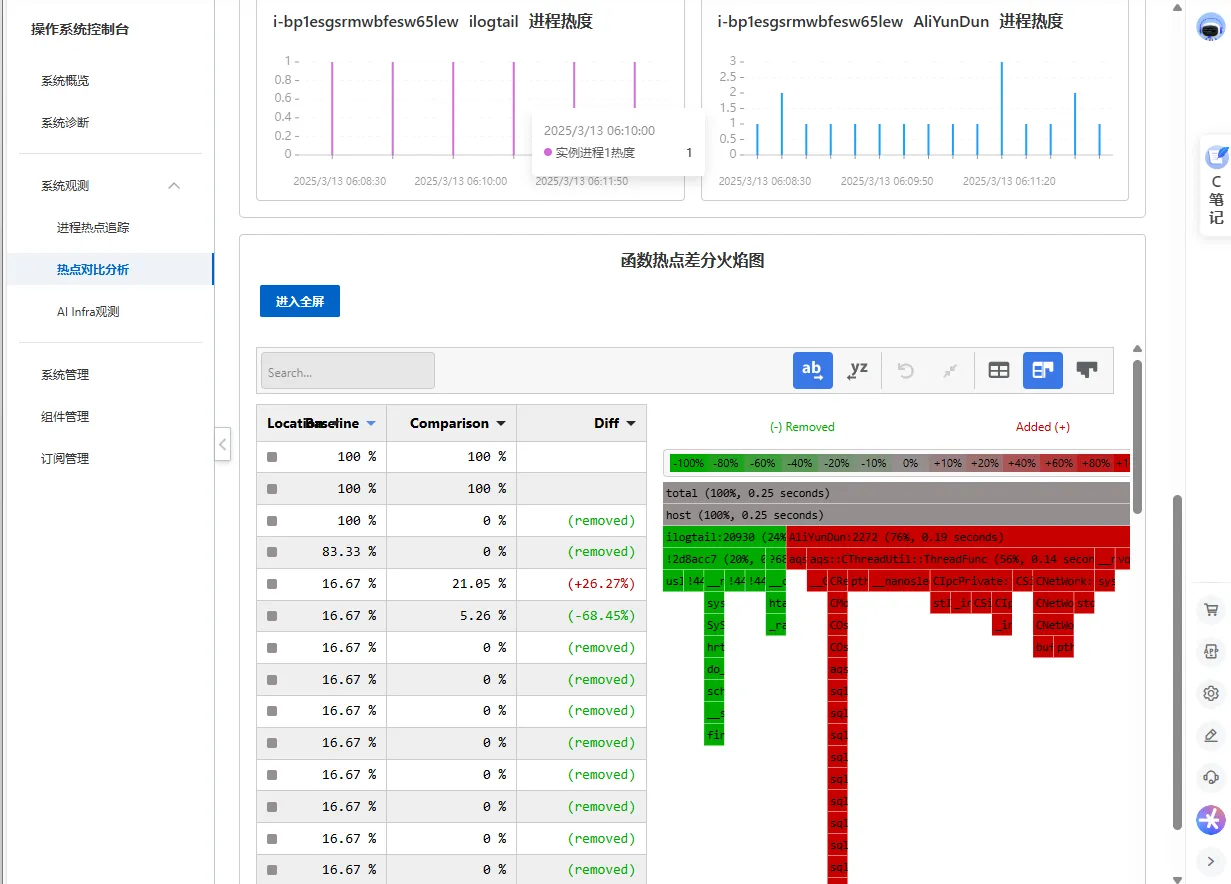Switch to table-only view icon
Image resolution: width=1231 pixels, height=884 pixels.
[998, 370]
